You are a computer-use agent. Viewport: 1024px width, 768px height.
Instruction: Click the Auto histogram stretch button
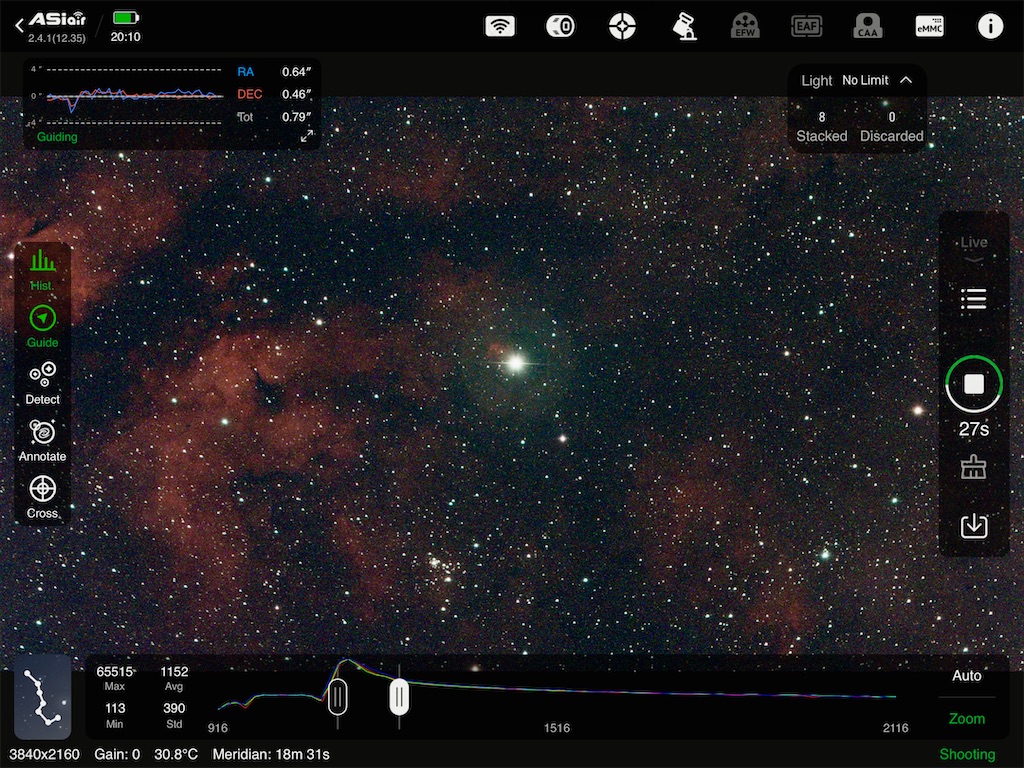pyautogui.click(x=966, y=676)
